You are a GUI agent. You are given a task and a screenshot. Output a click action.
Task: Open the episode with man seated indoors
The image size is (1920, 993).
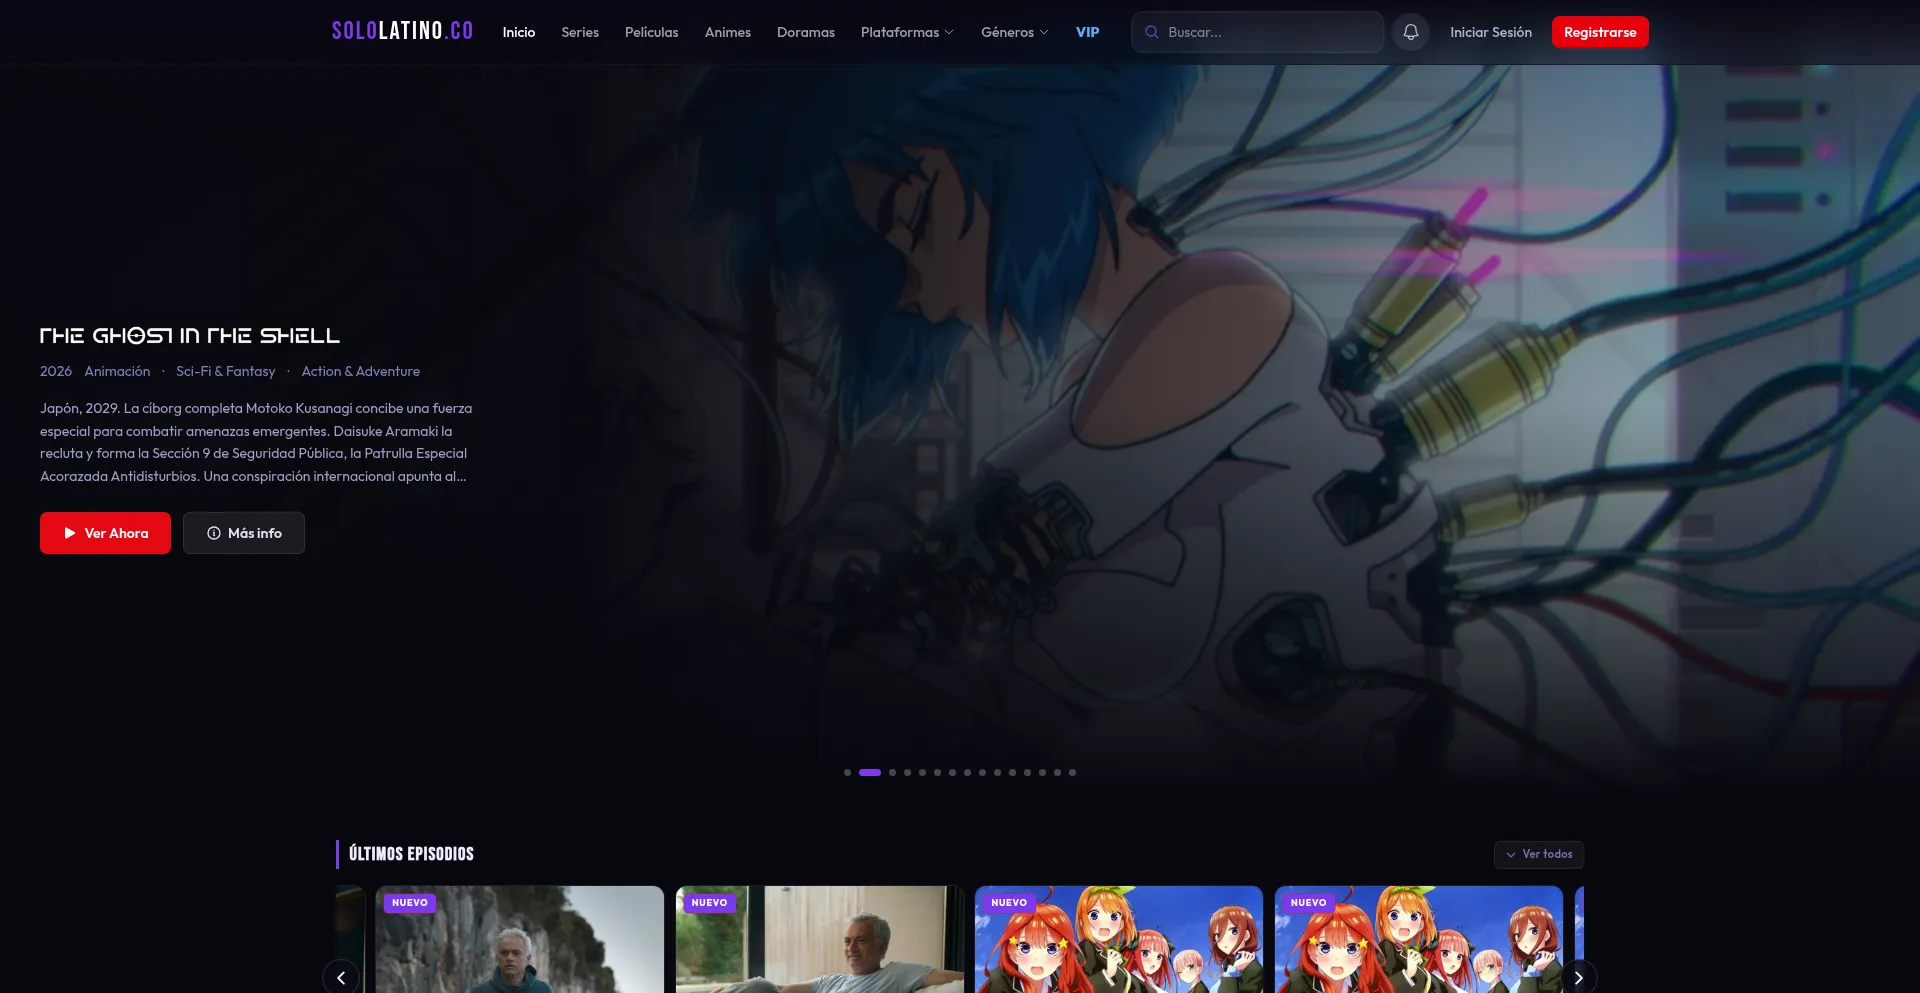click(820, 939)
